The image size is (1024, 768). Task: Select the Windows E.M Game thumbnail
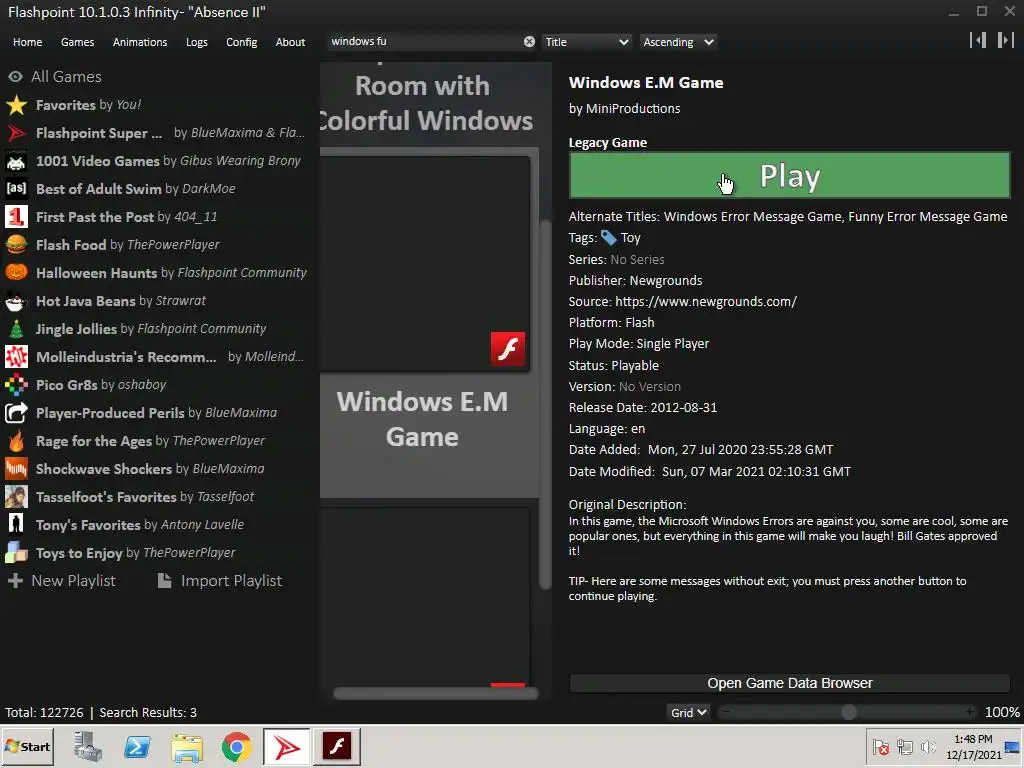click(423, 264)
